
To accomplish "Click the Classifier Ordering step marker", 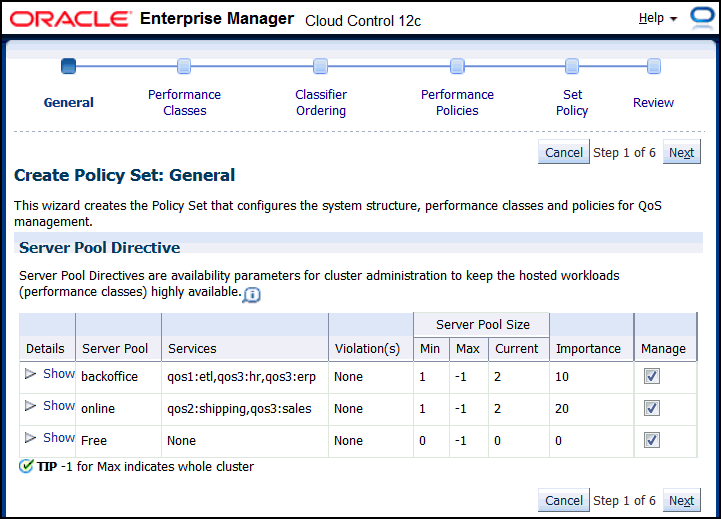I will [320, 66].
